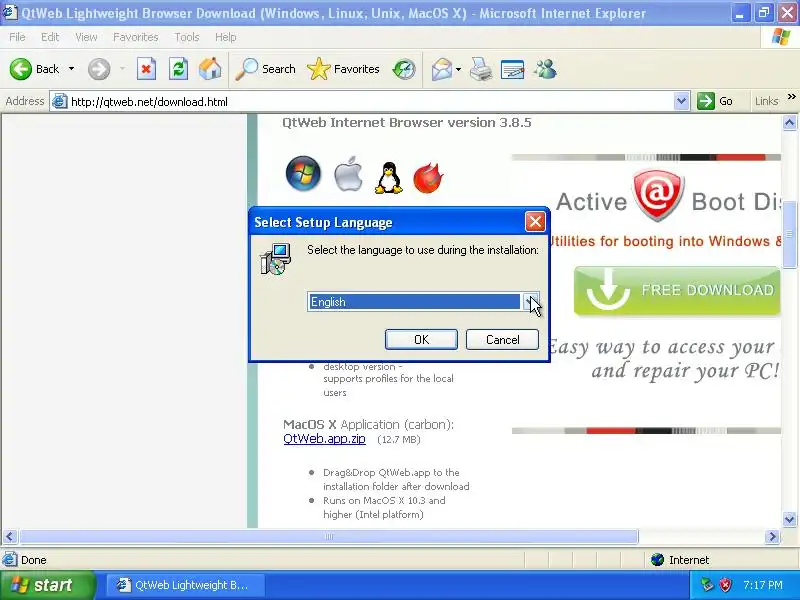Click the IE title bar icon
The image size is (800, 600).
(10, 12)
